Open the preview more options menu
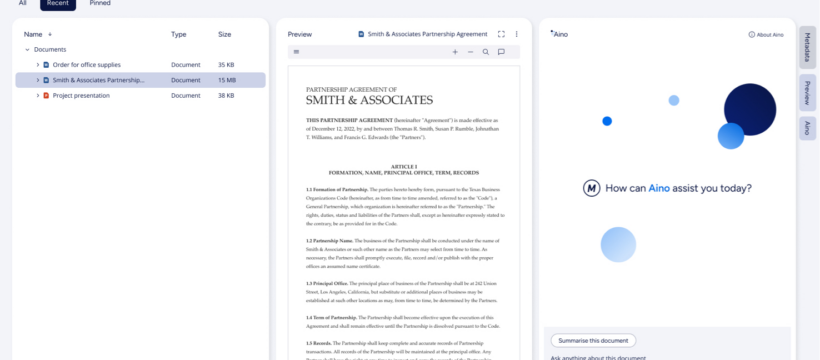Viewport: 820px width, 360px height. click(516, 34)
